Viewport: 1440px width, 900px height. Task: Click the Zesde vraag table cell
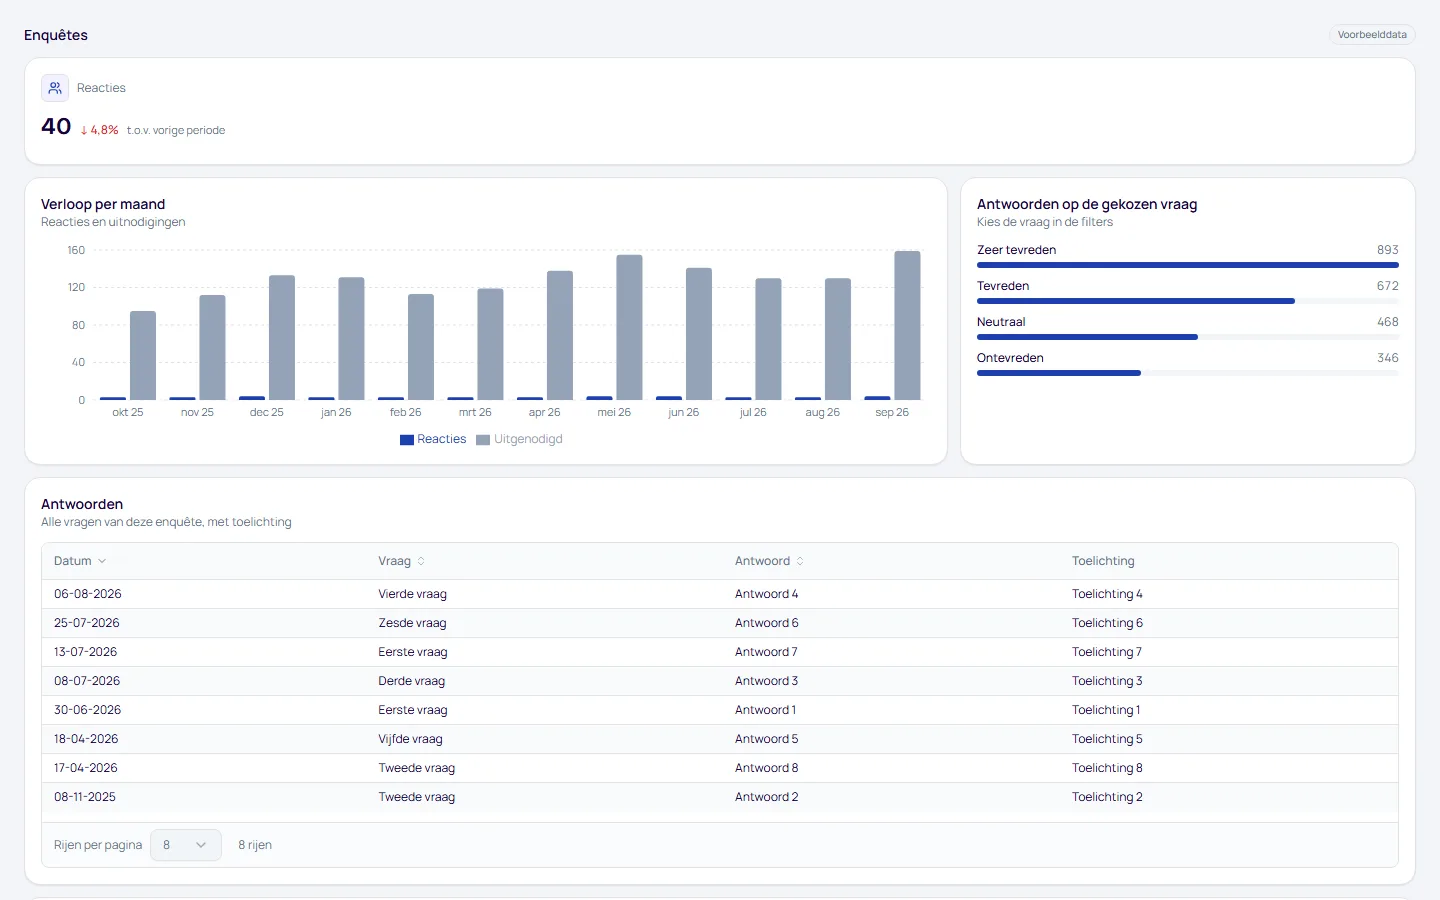pyautogui.click(x=412, y=623)
